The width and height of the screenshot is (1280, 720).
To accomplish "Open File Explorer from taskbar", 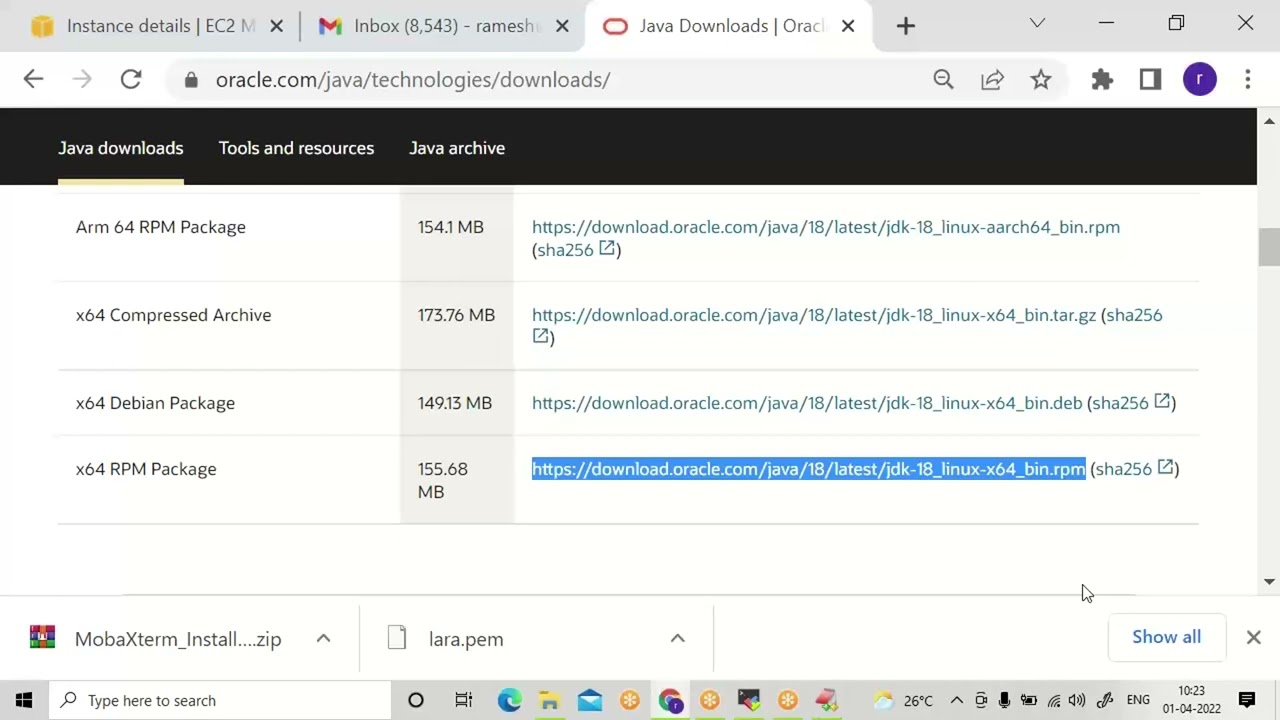I will point(549,700).
